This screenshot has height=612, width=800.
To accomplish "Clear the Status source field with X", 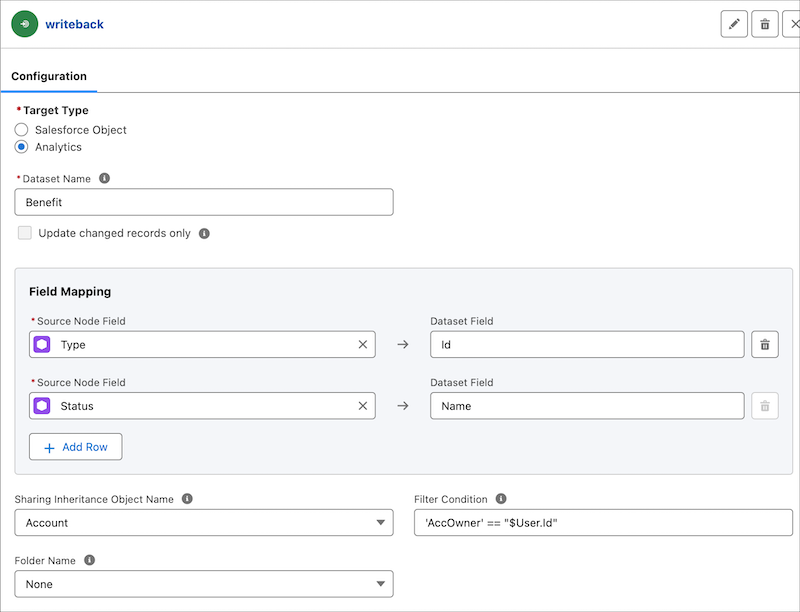I will point(363,406).
